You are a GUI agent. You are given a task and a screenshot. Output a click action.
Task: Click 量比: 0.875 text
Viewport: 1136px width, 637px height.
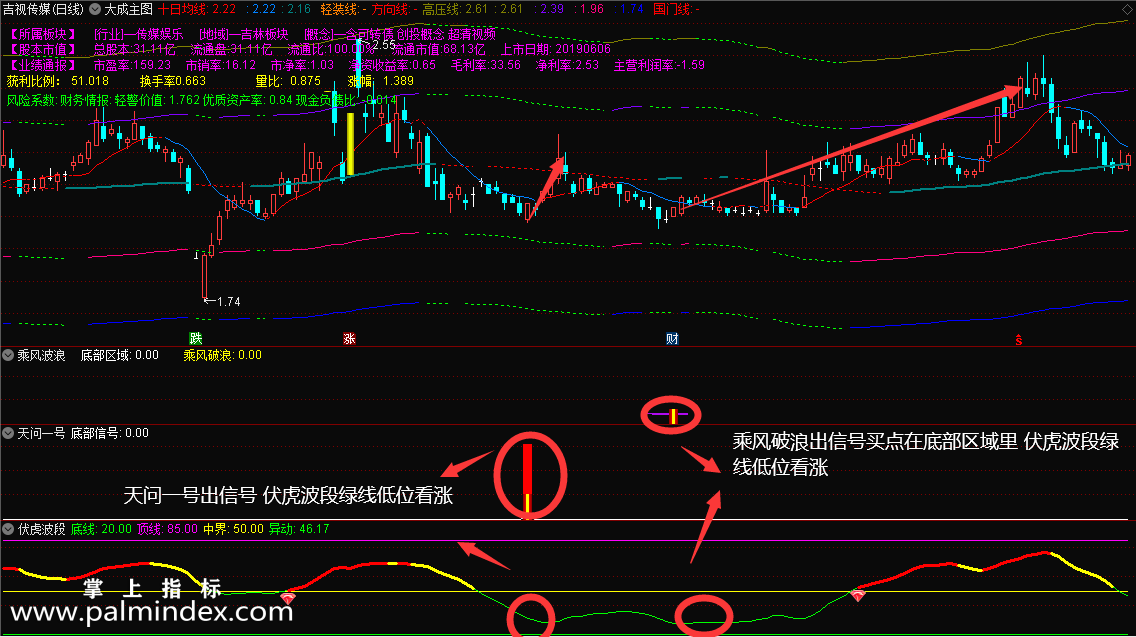click(x=288, y=81)
